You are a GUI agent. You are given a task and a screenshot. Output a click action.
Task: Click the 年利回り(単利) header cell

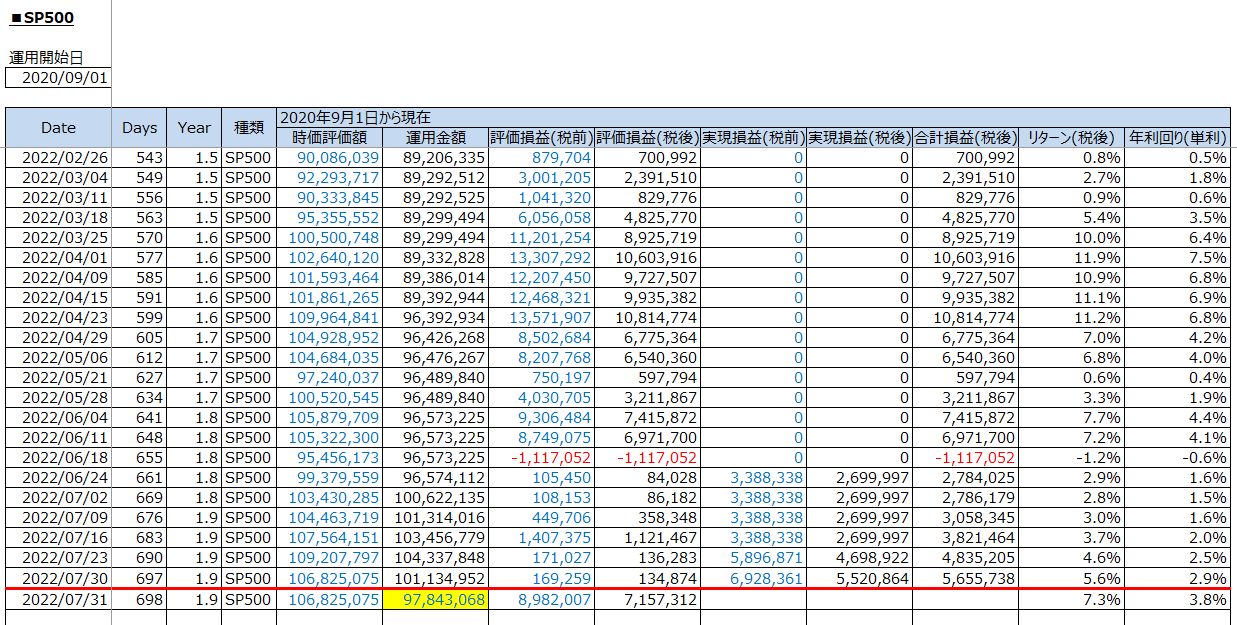1178,137
